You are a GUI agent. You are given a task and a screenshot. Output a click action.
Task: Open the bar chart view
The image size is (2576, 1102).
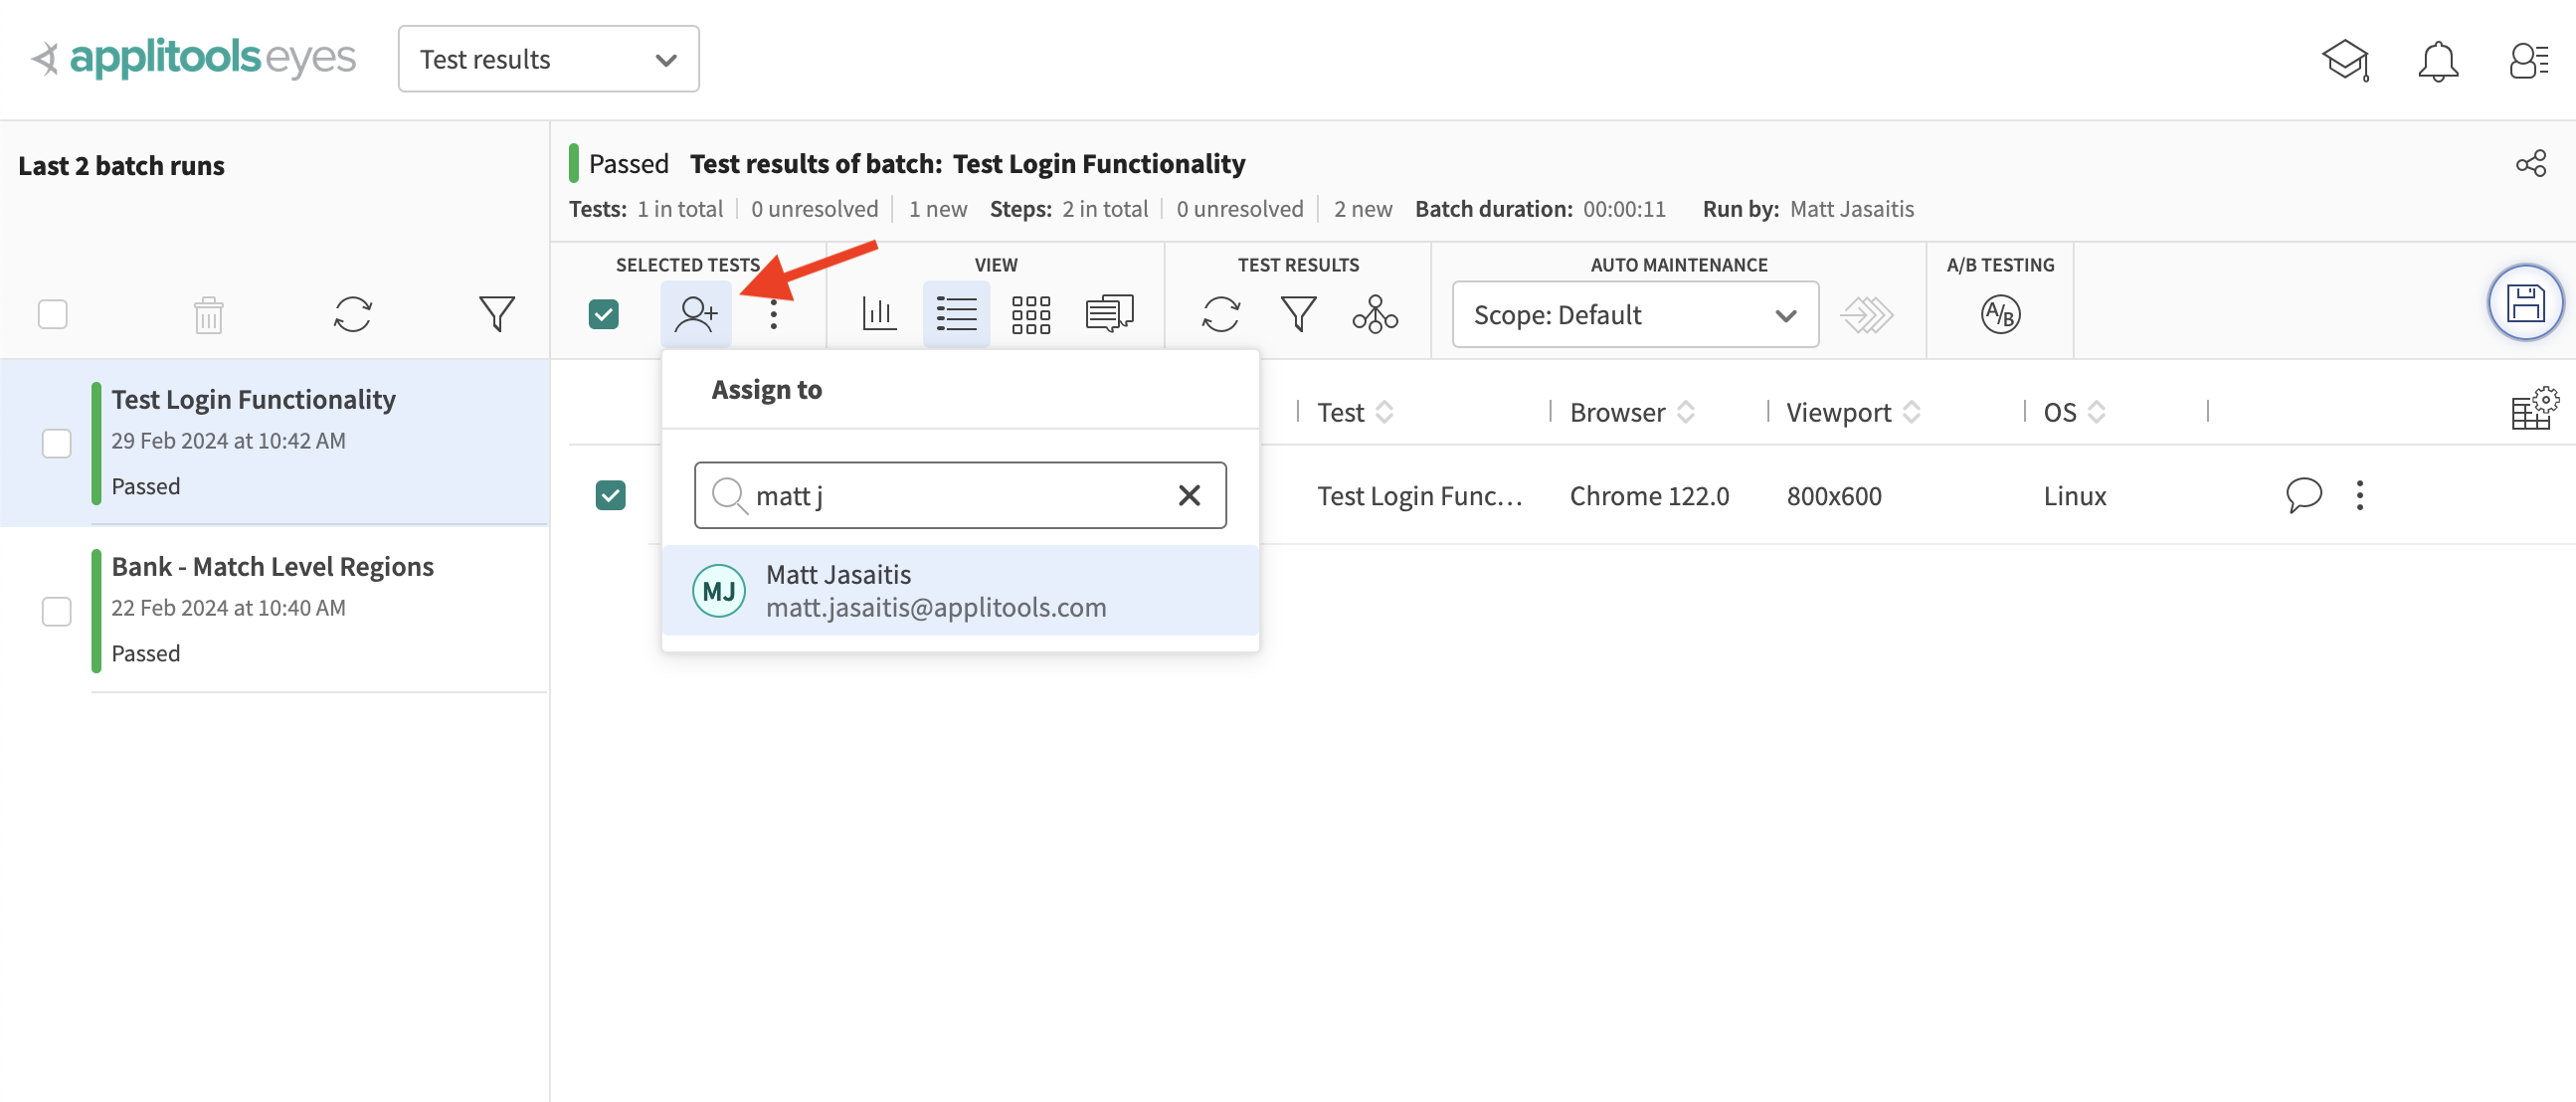(x=878, y=314)
